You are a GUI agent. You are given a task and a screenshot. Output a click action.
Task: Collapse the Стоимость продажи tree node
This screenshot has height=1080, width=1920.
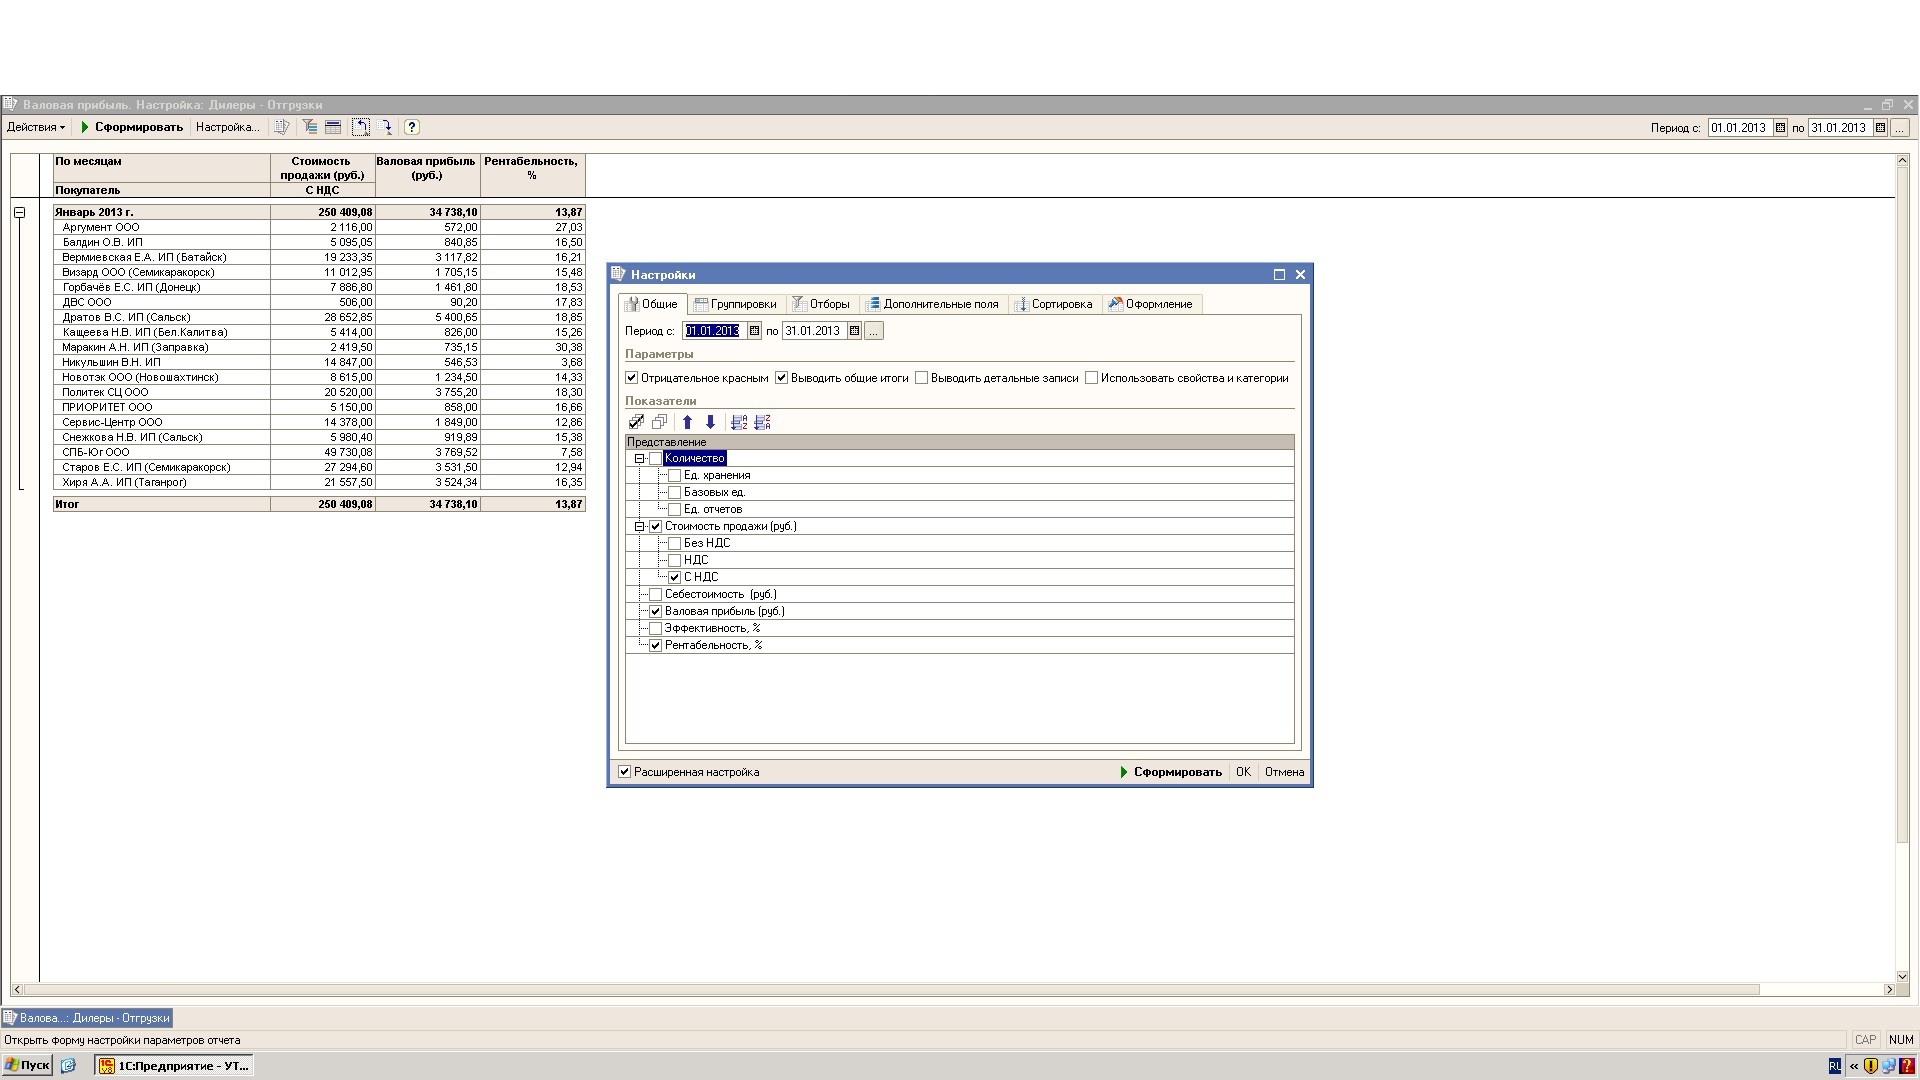639,526
